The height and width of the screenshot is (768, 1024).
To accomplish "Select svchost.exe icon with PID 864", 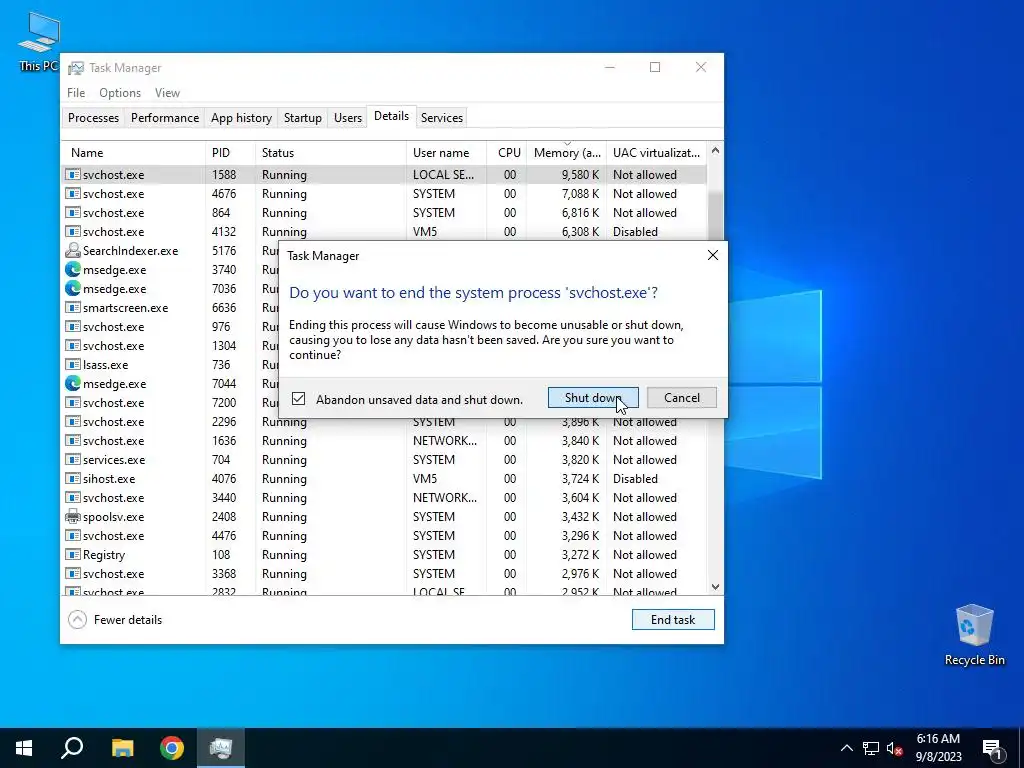I will [x=72, y=212].
